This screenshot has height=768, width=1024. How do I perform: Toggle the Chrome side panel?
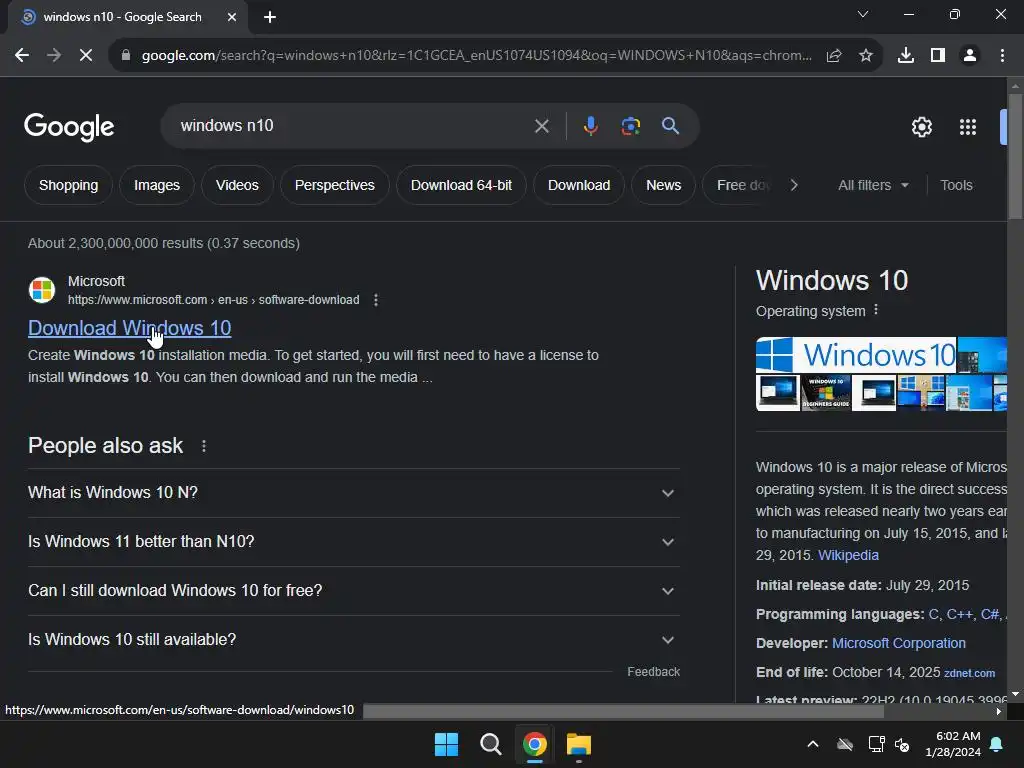tap(938, 56)
